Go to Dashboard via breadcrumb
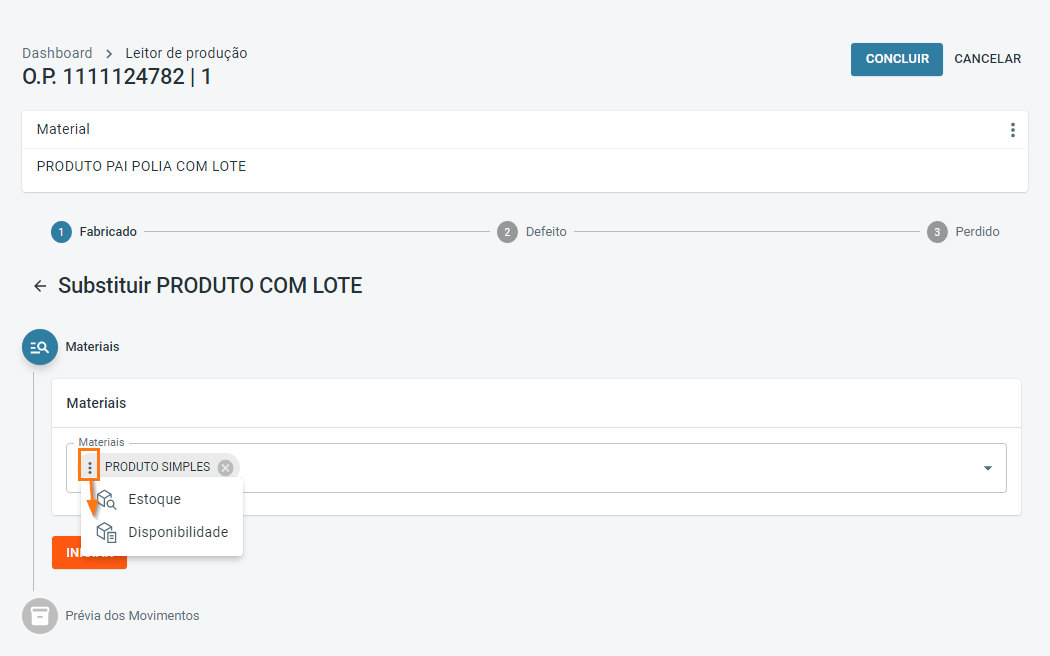Viewport: 1050px width, 656px height. point(57,53)
